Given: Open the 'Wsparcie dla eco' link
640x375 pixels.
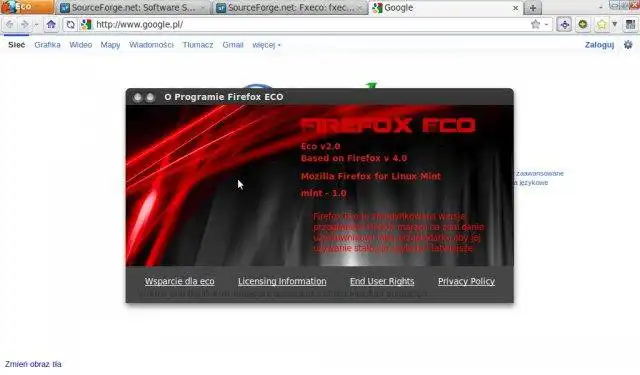Looking at the screenshot, I should point(180,281).
